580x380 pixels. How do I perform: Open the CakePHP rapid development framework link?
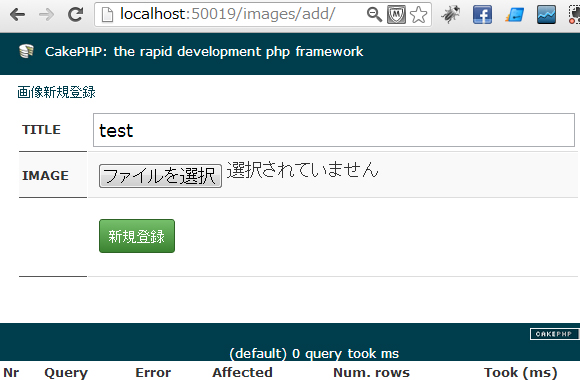(x=204, y=51)
